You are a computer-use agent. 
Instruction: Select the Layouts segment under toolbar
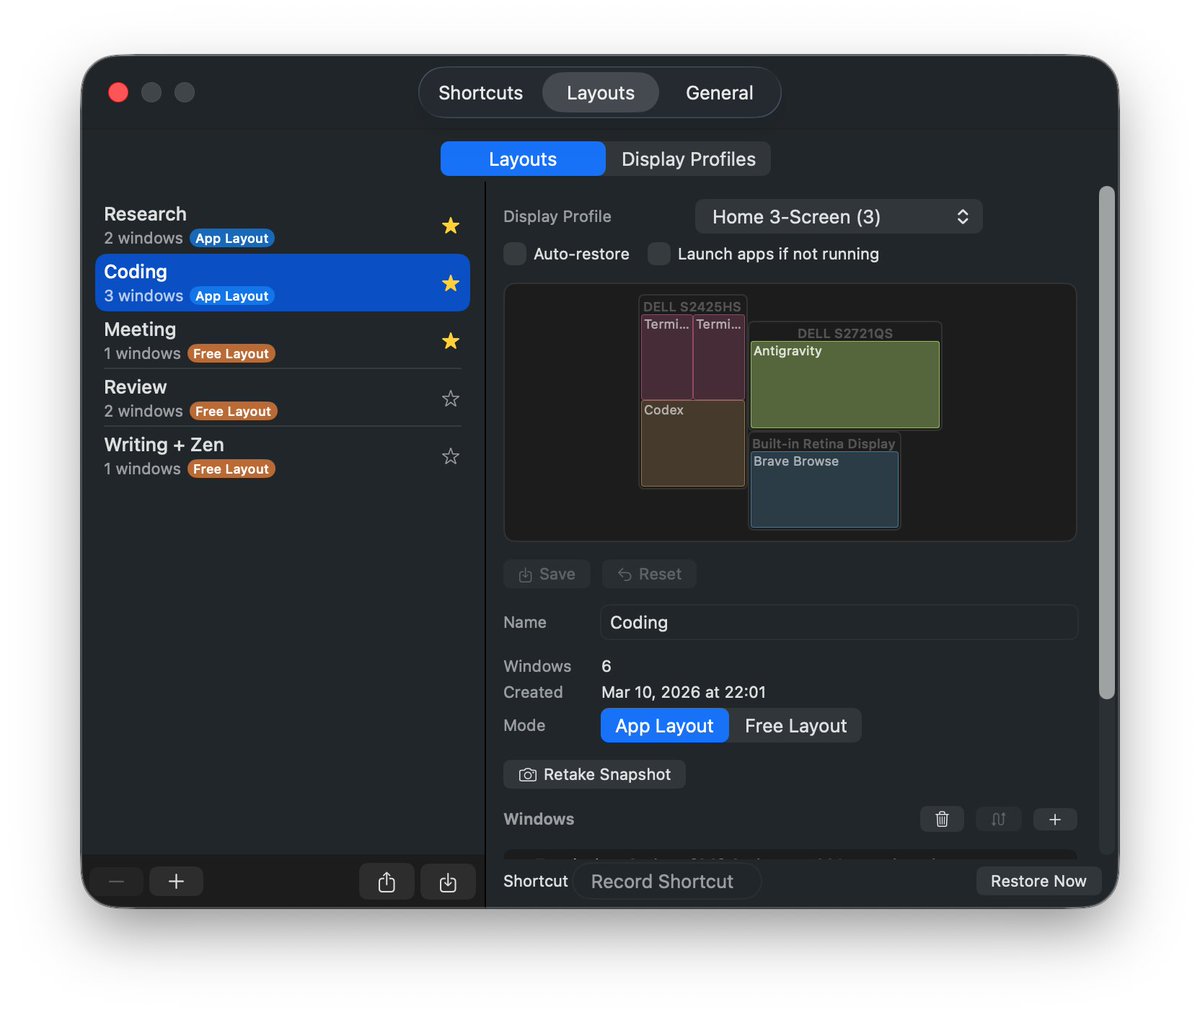523,159
